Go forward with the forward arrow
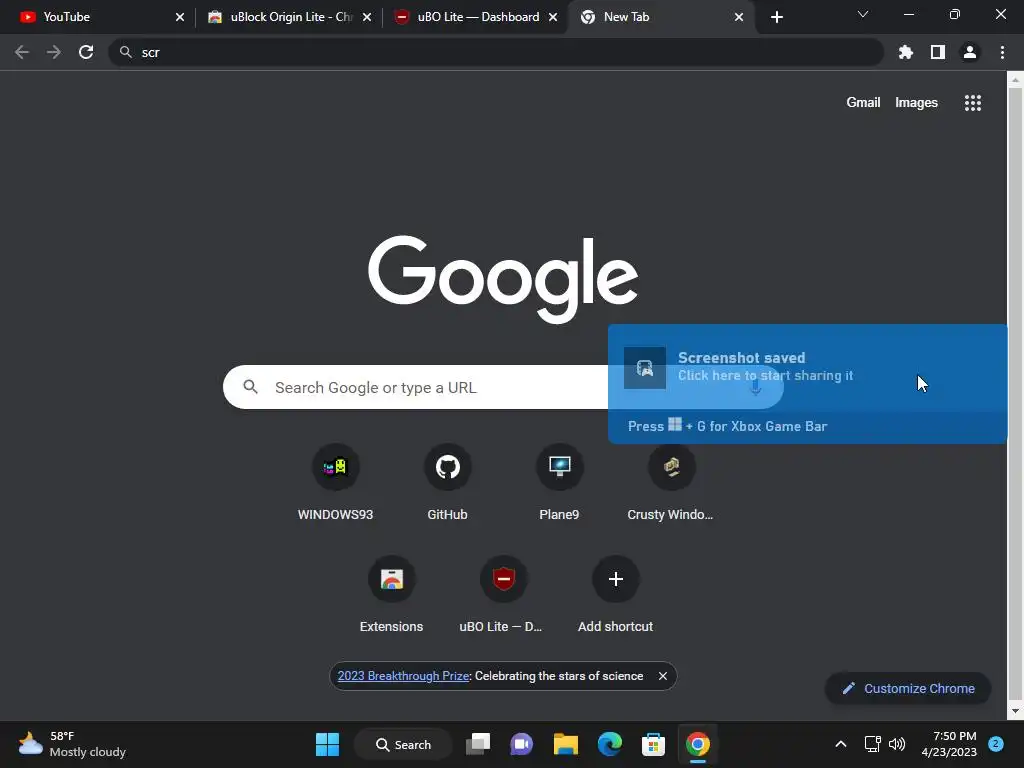1024x768 pixels. point(54,52)
